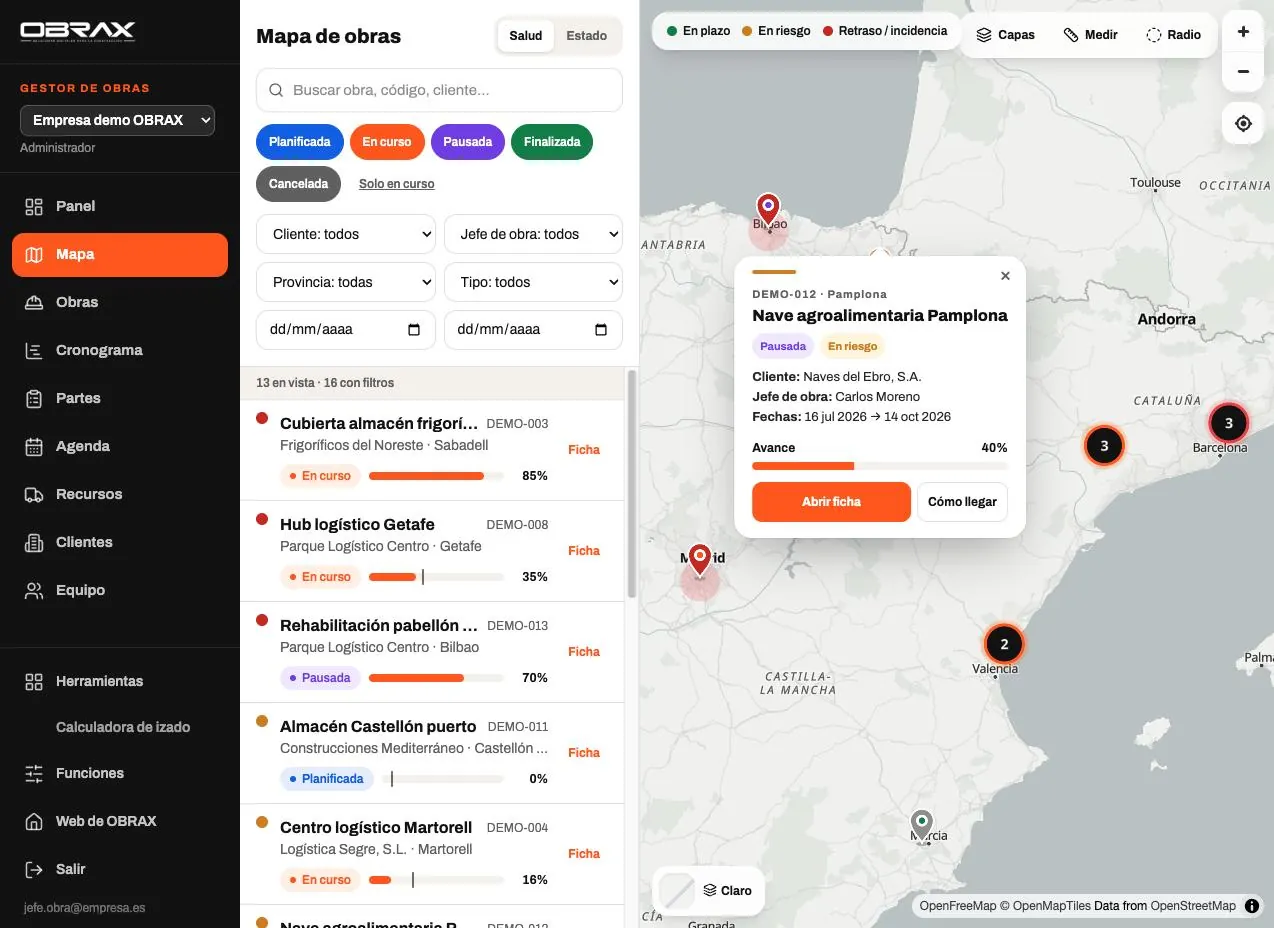The image size is (1274, 928).
Task: Click the Mapa map icon in sidebar
Action: pos(34,254)
